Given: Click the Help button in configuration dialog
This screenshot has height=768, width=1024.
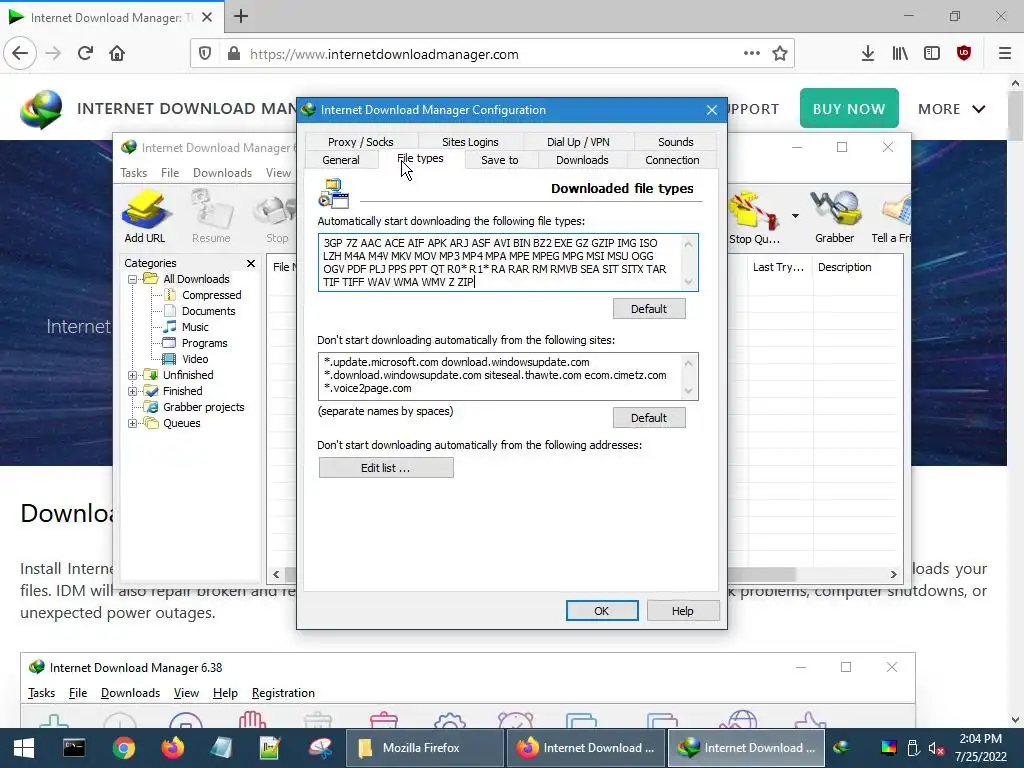Looking at the screenshot, I should [682, 611].
